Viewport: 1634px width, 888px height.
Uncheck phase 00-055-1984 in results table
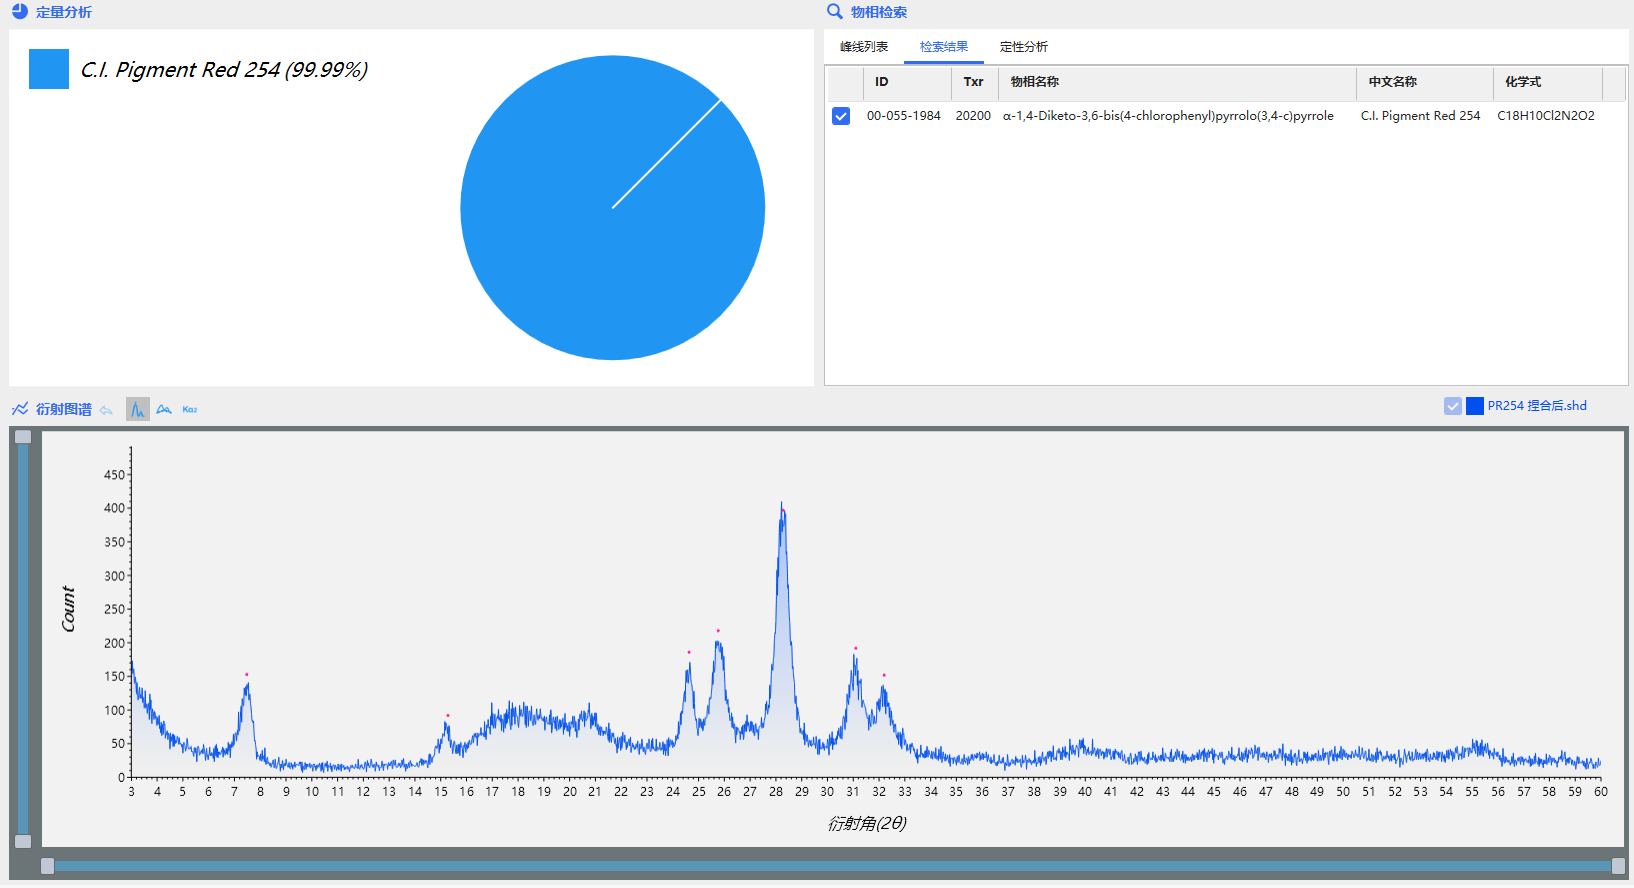click(x=841, y=116)
